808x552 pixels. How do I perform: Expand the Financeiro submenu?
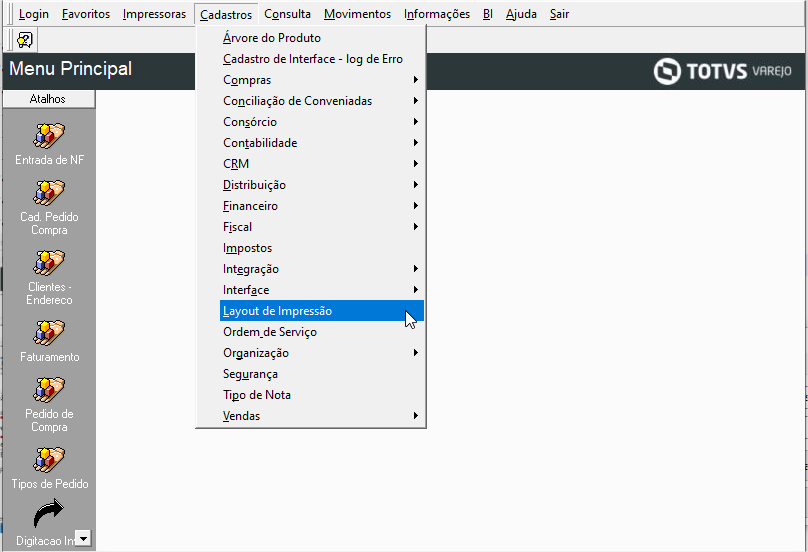pyautogui.click(x=322, y=206)
